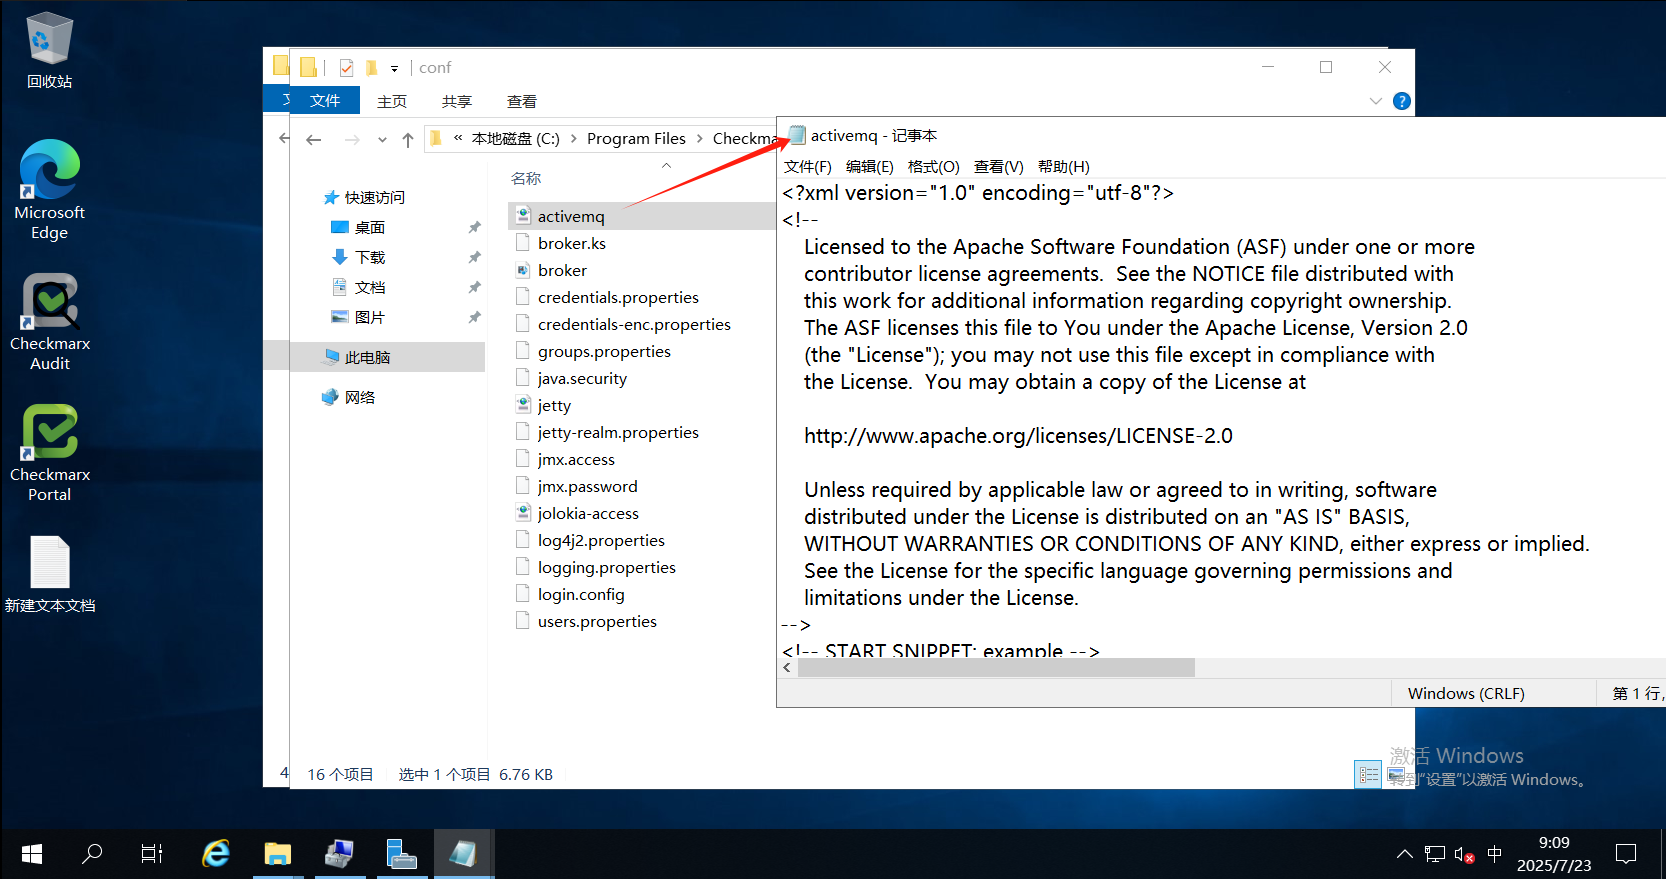The height and width of the screenshot is (879, 1666).
Task: Click the taskbar search magnifier
Action: (92, 854)
